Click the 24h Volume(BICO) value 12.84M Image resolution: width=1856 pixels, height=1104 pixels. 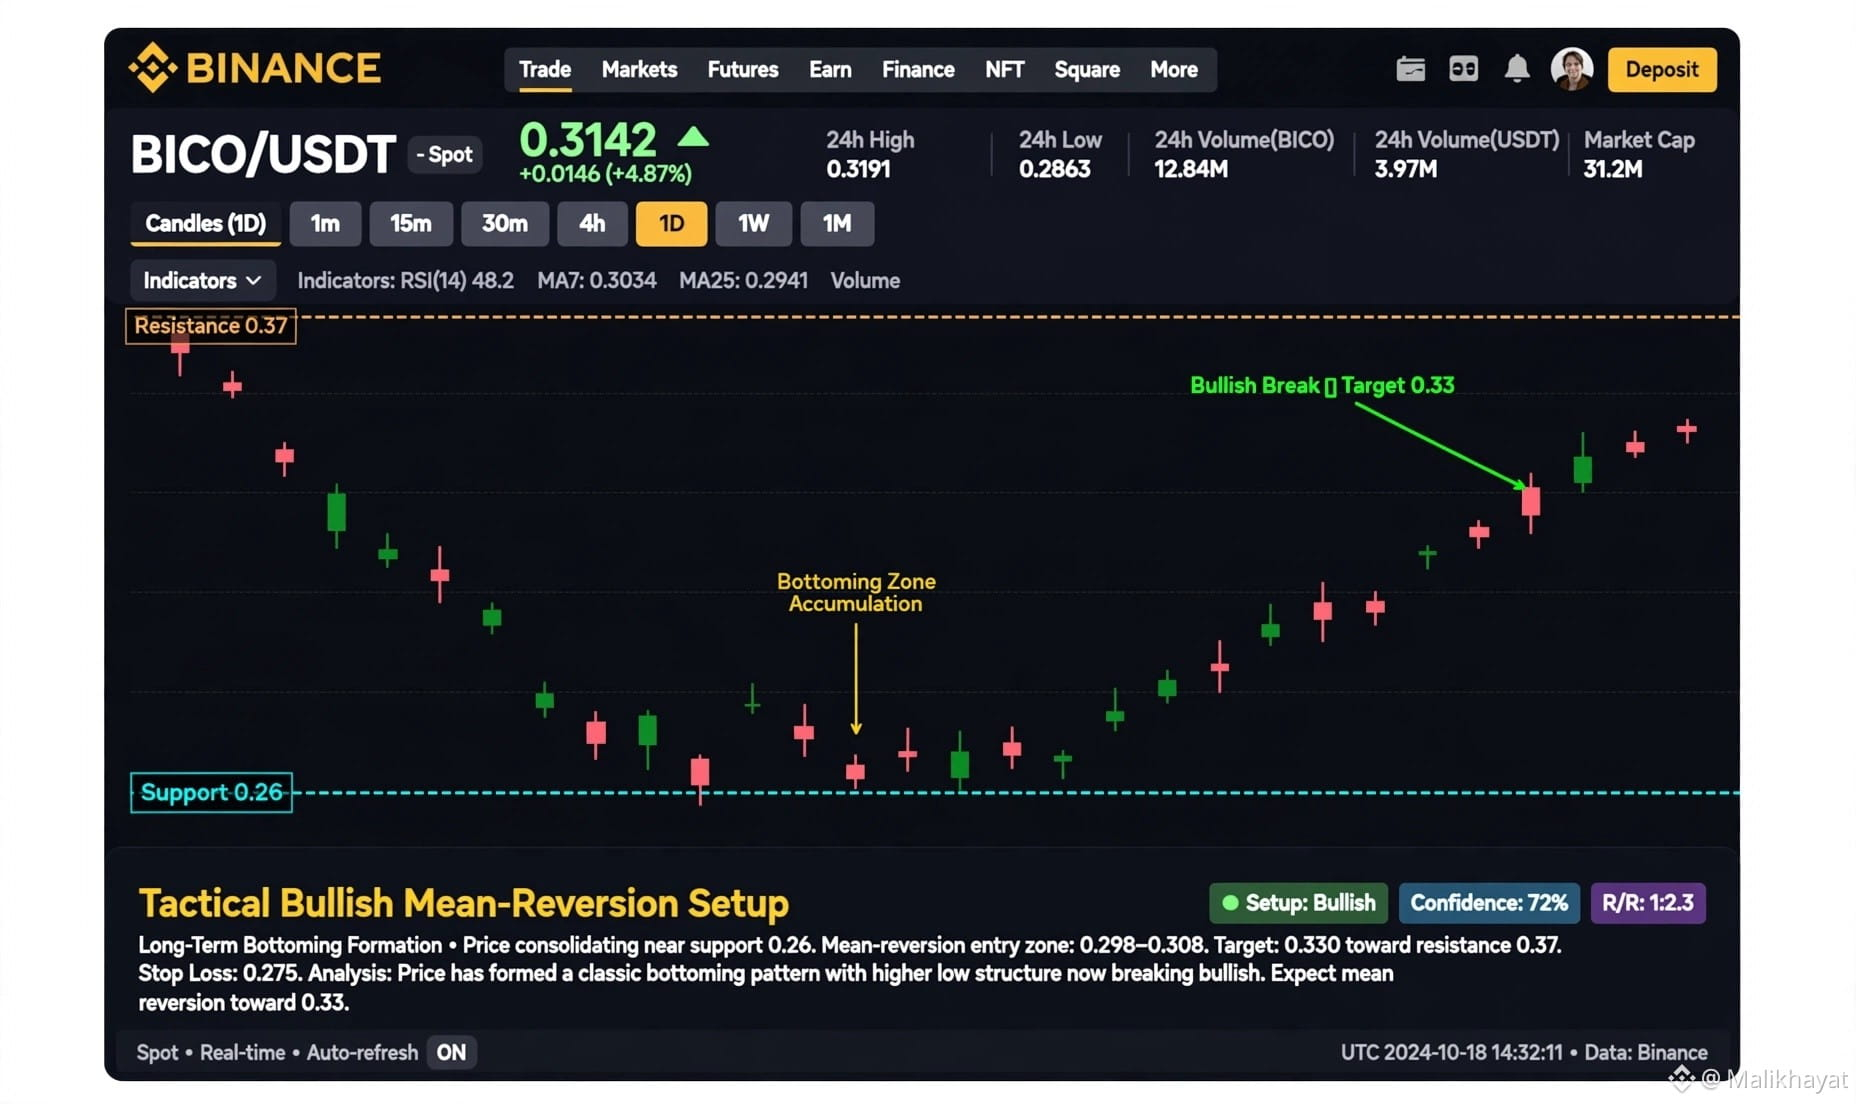coord(1191,169)
